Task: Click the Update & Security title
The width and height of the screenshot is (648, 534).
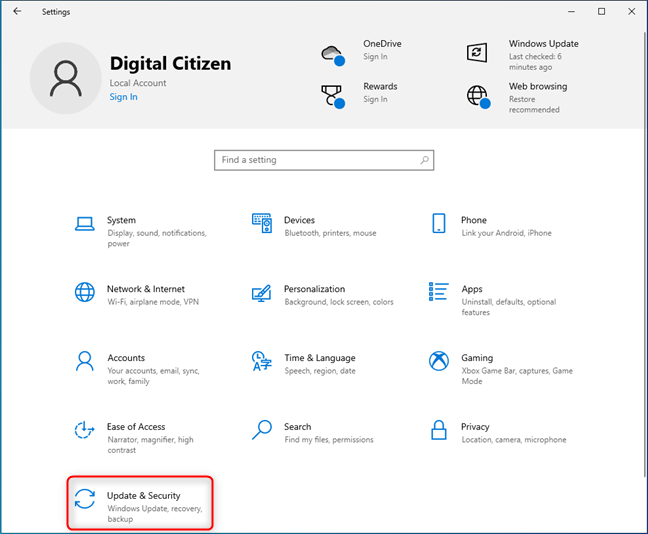Action: pos(143,496)
